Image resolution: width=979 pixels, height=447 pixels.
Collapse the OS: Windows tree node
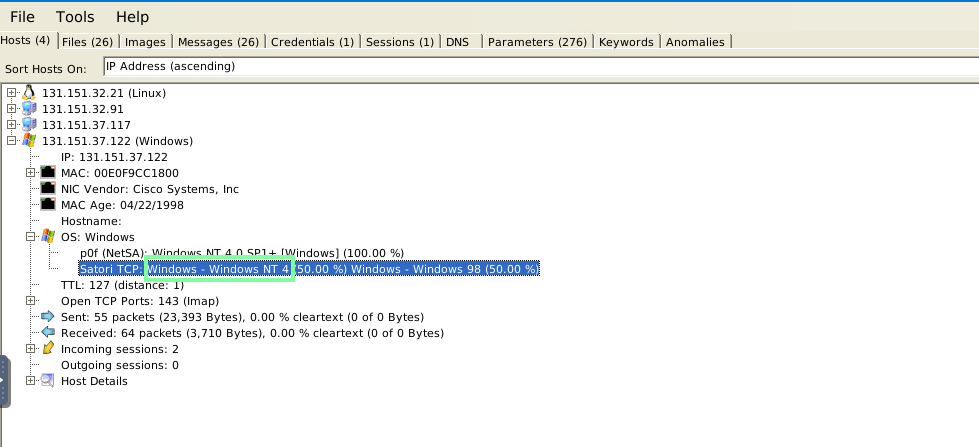pos(31,237)
